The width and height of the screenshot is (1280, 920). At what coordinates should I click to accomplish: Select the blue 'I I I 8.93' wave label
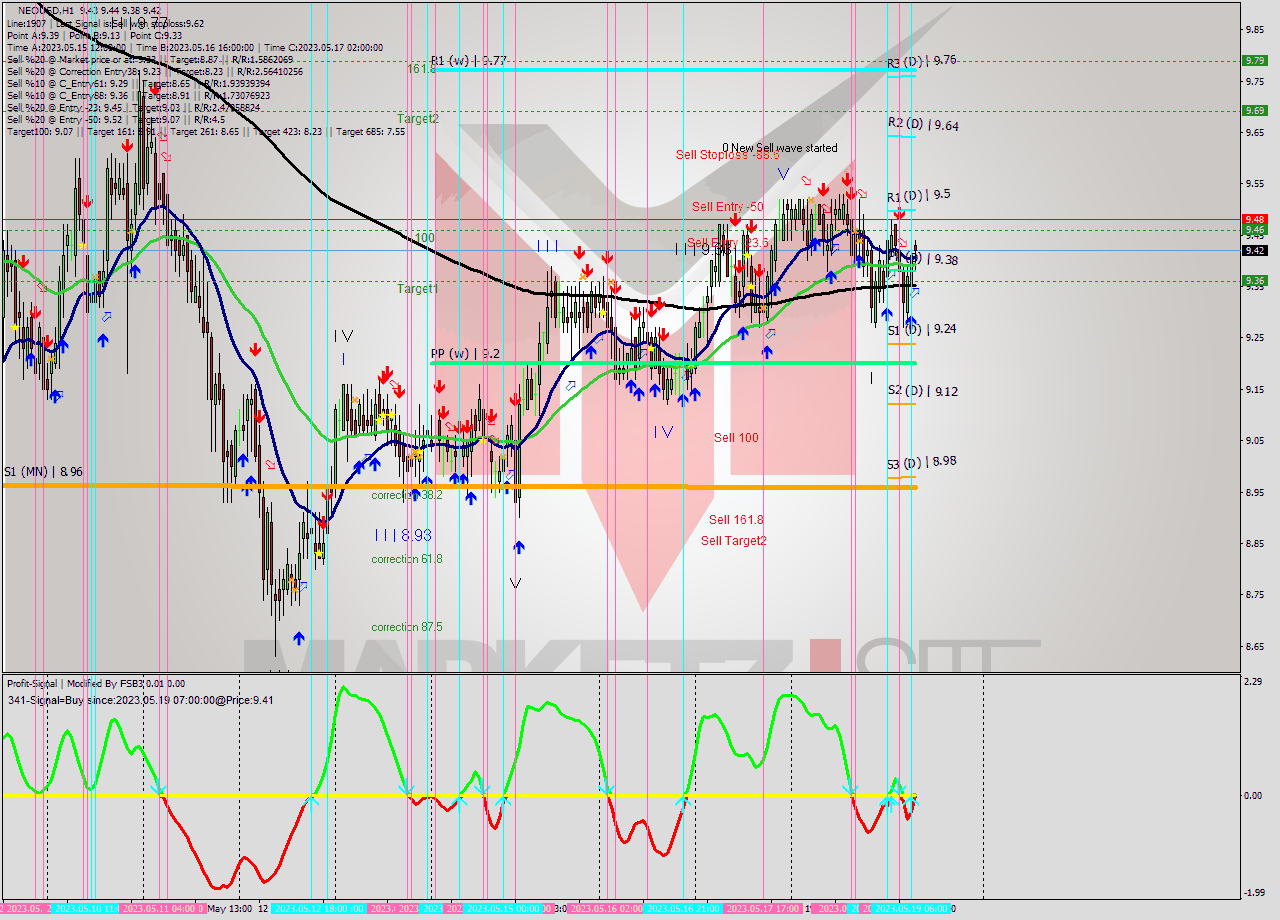tap(403, 535)
